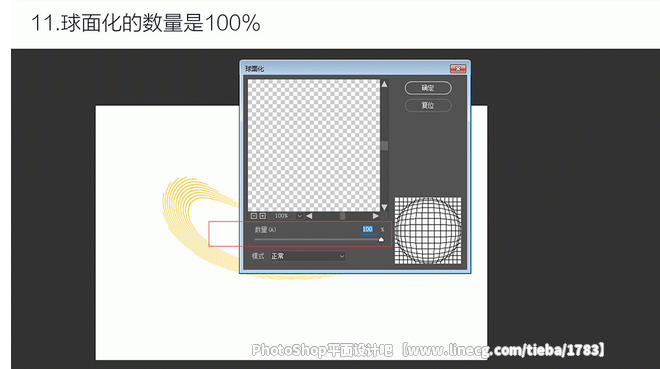Screen dimensions: 660x369
Task: Click the amount slider handle
Action: [x=381, y=240]
